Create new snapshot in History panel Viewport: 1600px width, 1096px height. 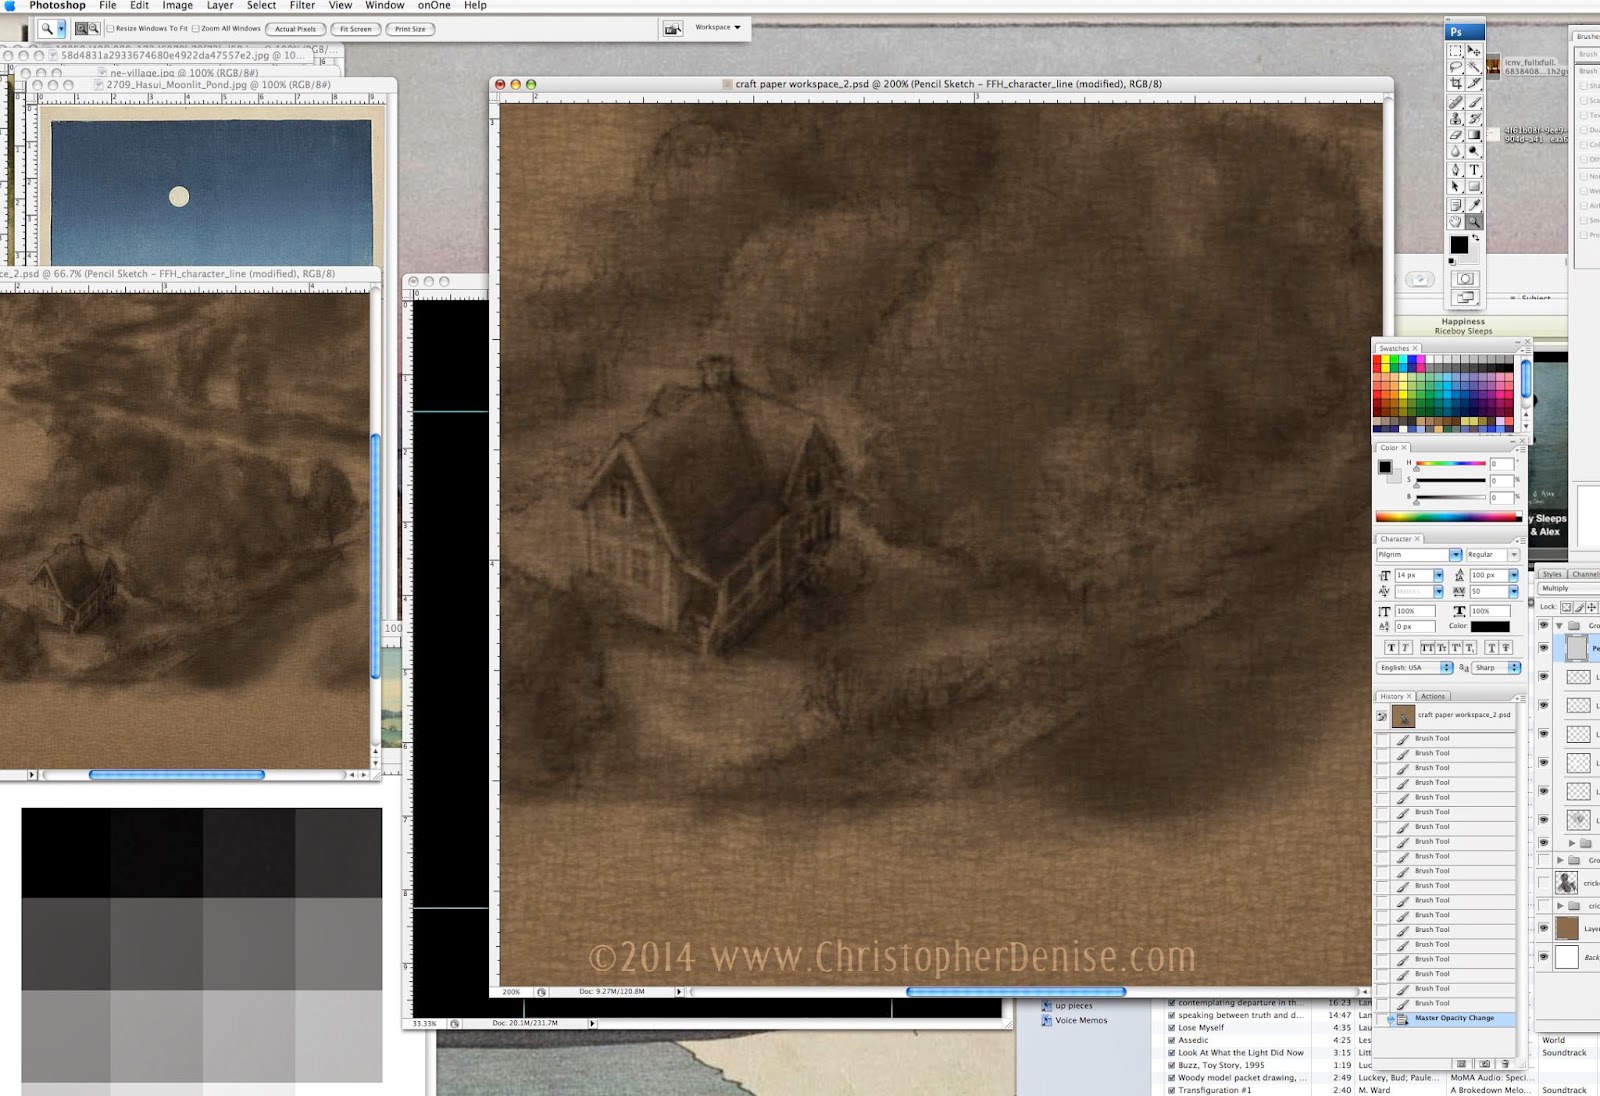coord(1484,1064)
